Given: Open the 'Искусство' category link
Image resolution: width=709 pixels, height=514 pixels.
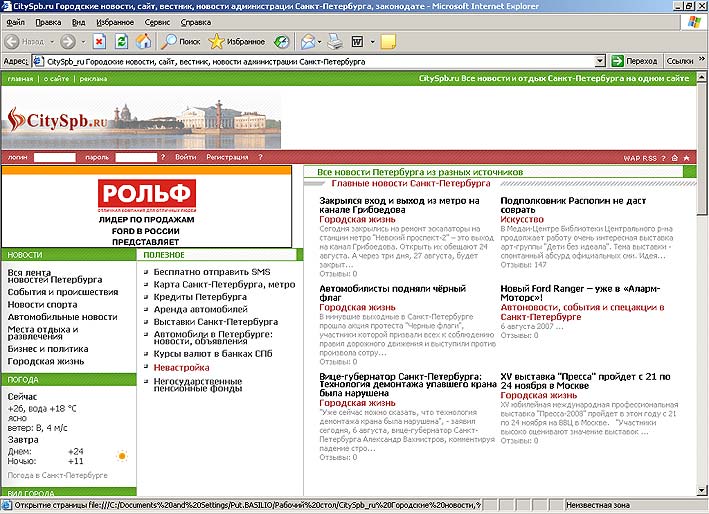Looking at the screenshot, I should [522, 219].
